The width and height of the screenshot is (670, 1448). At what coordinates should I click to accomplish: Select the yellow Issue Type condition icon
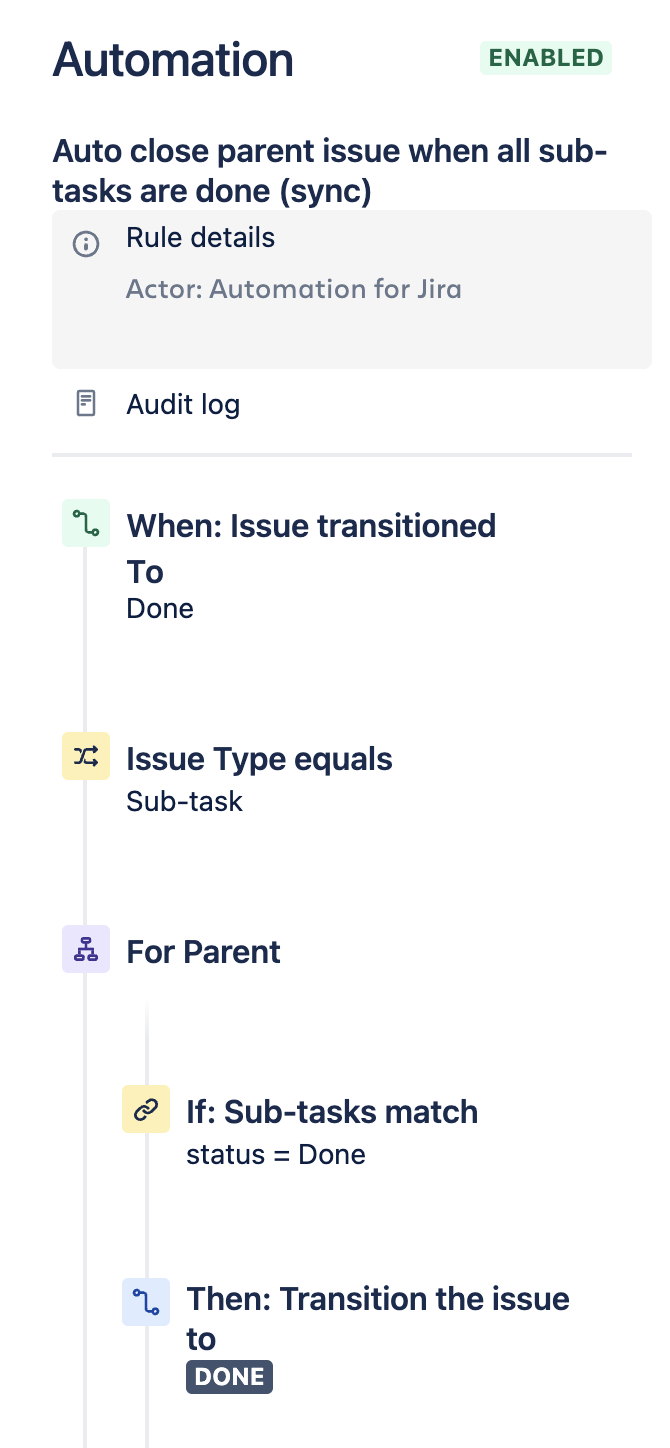point(86,757)
